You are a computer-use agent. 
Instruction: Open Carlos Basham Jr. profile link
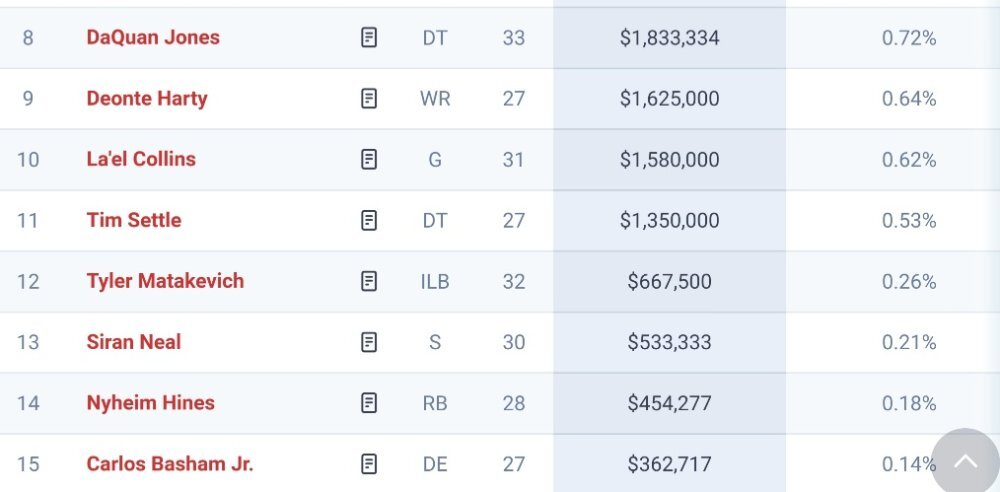pyautogui.click(x=170, y=464)
